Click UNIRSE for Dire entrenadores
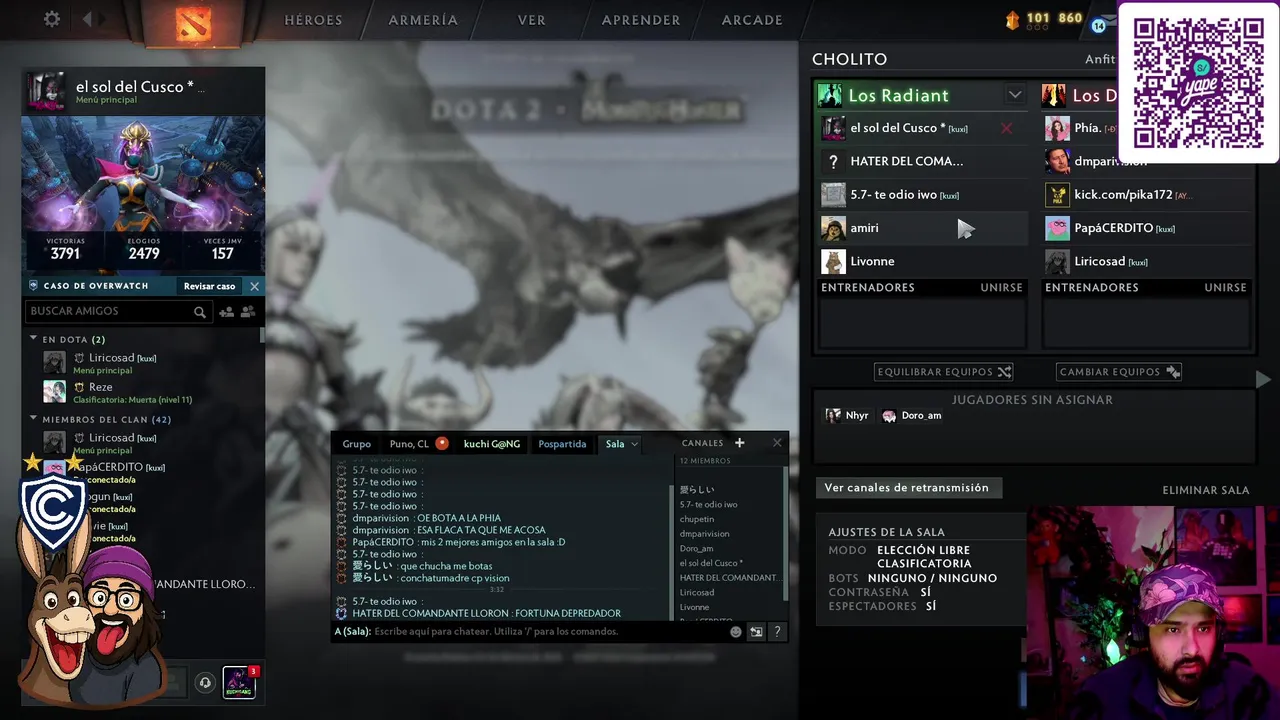 click(x=1225, y=287)
